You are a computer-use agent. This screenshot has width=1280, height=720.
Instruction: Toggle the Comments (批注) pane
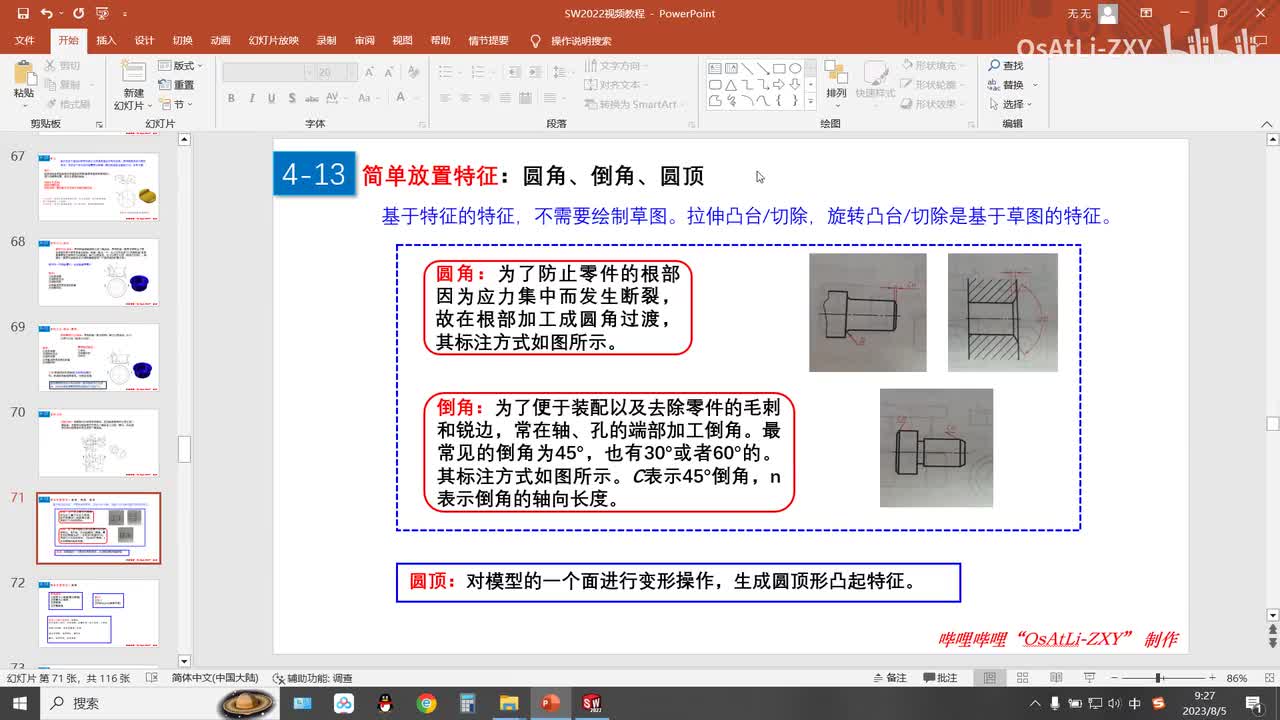(x=939, y=678)
